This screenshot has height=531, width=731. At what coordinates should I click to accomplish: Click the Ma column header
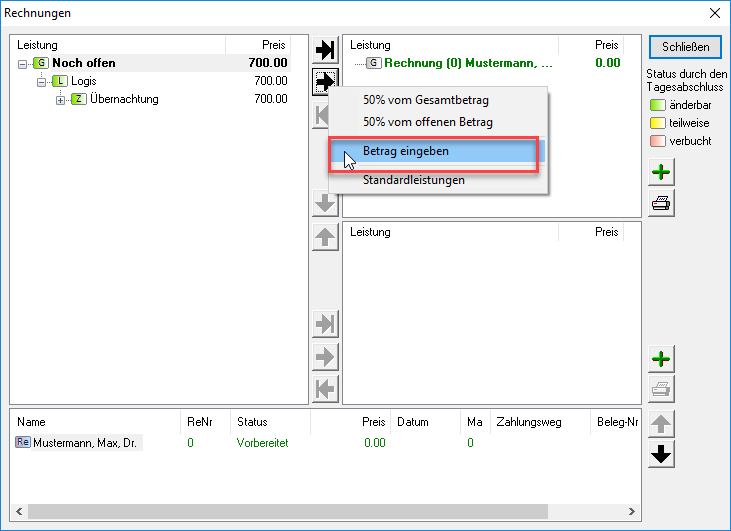[475, 422]
